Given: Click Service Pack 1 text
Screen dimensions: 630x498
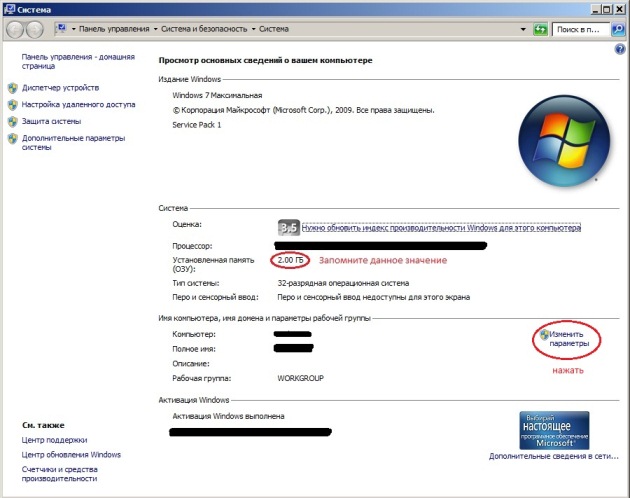Looking at the screenshot, I should pyautogui.click(x=196, y=125).
